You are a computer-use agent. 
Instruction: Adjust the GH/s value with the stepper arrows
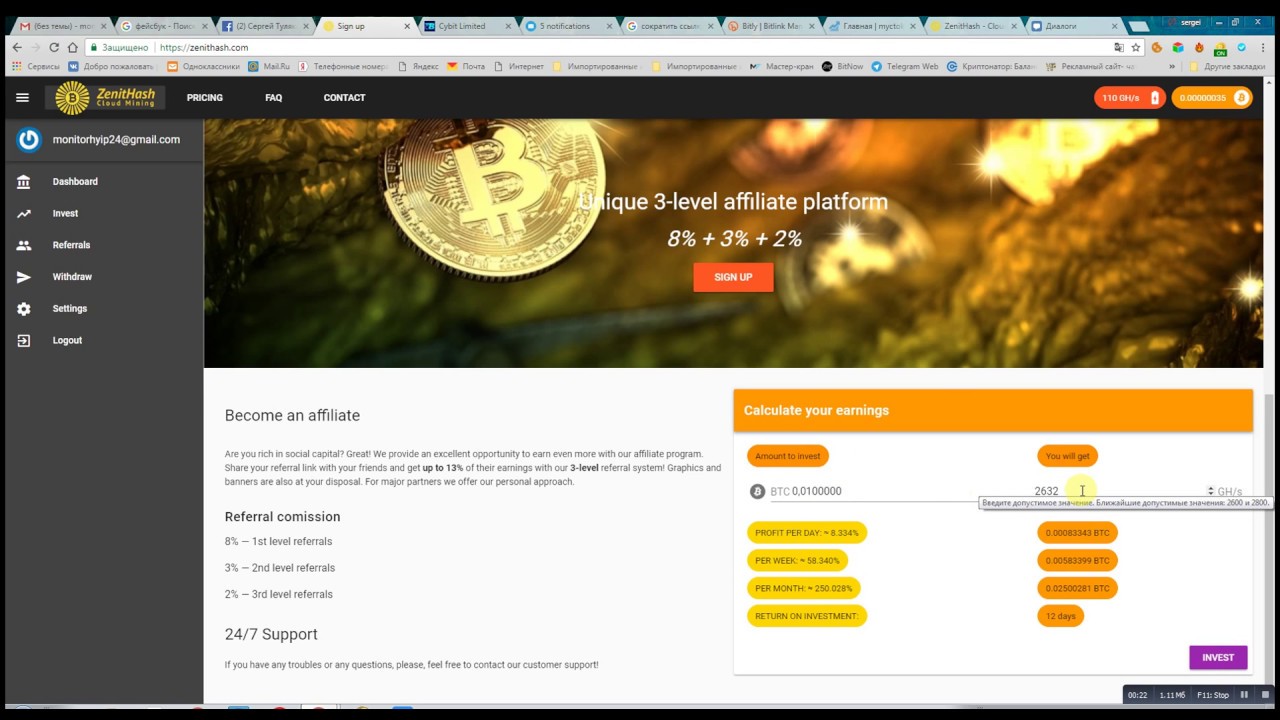pyautogui.click(x=1210, y=491)
